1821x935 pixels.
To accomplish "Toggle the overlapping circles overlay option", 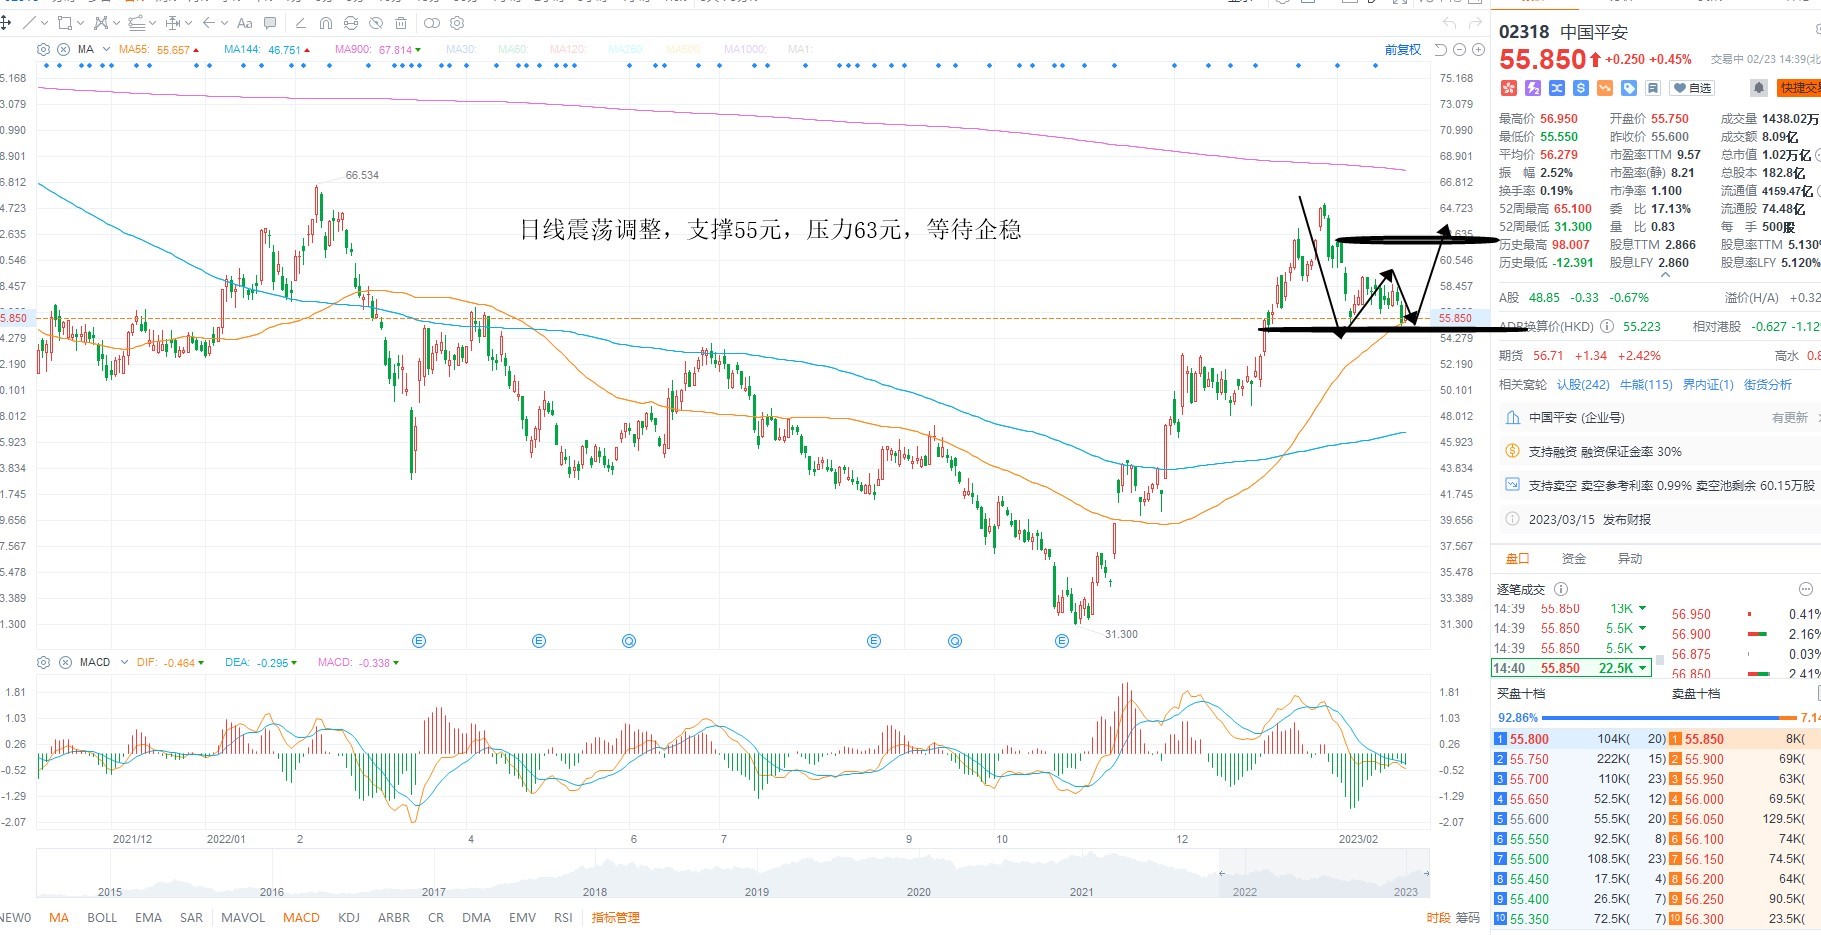I will (432, 23).
